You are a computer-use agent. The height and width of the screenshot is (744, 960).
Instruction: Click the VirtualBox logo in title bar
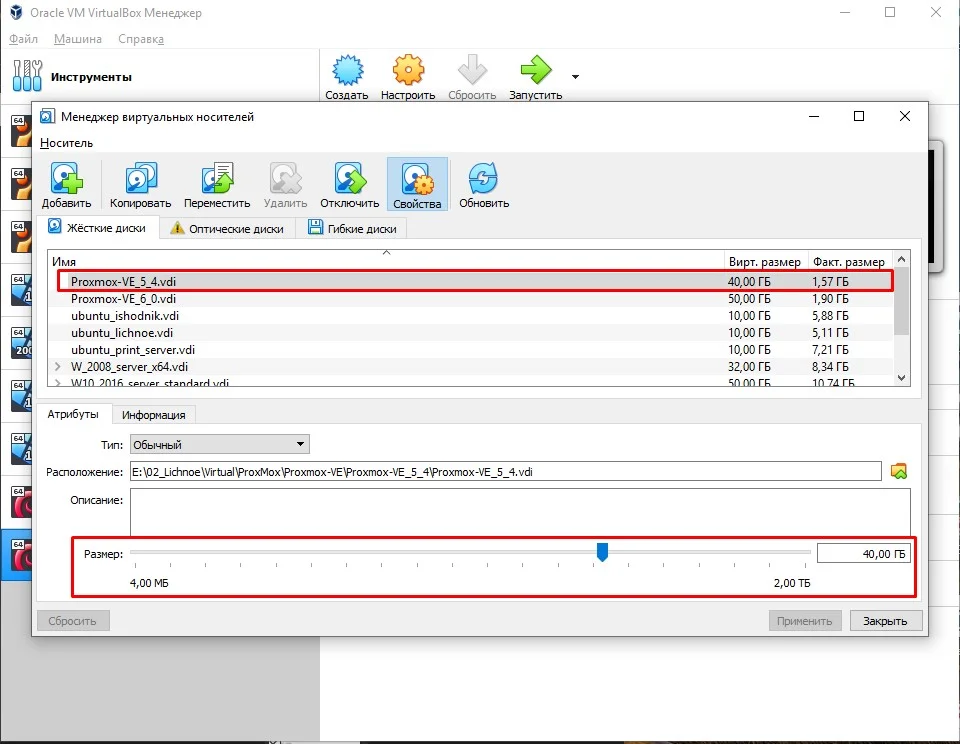(x=17, y=12)
